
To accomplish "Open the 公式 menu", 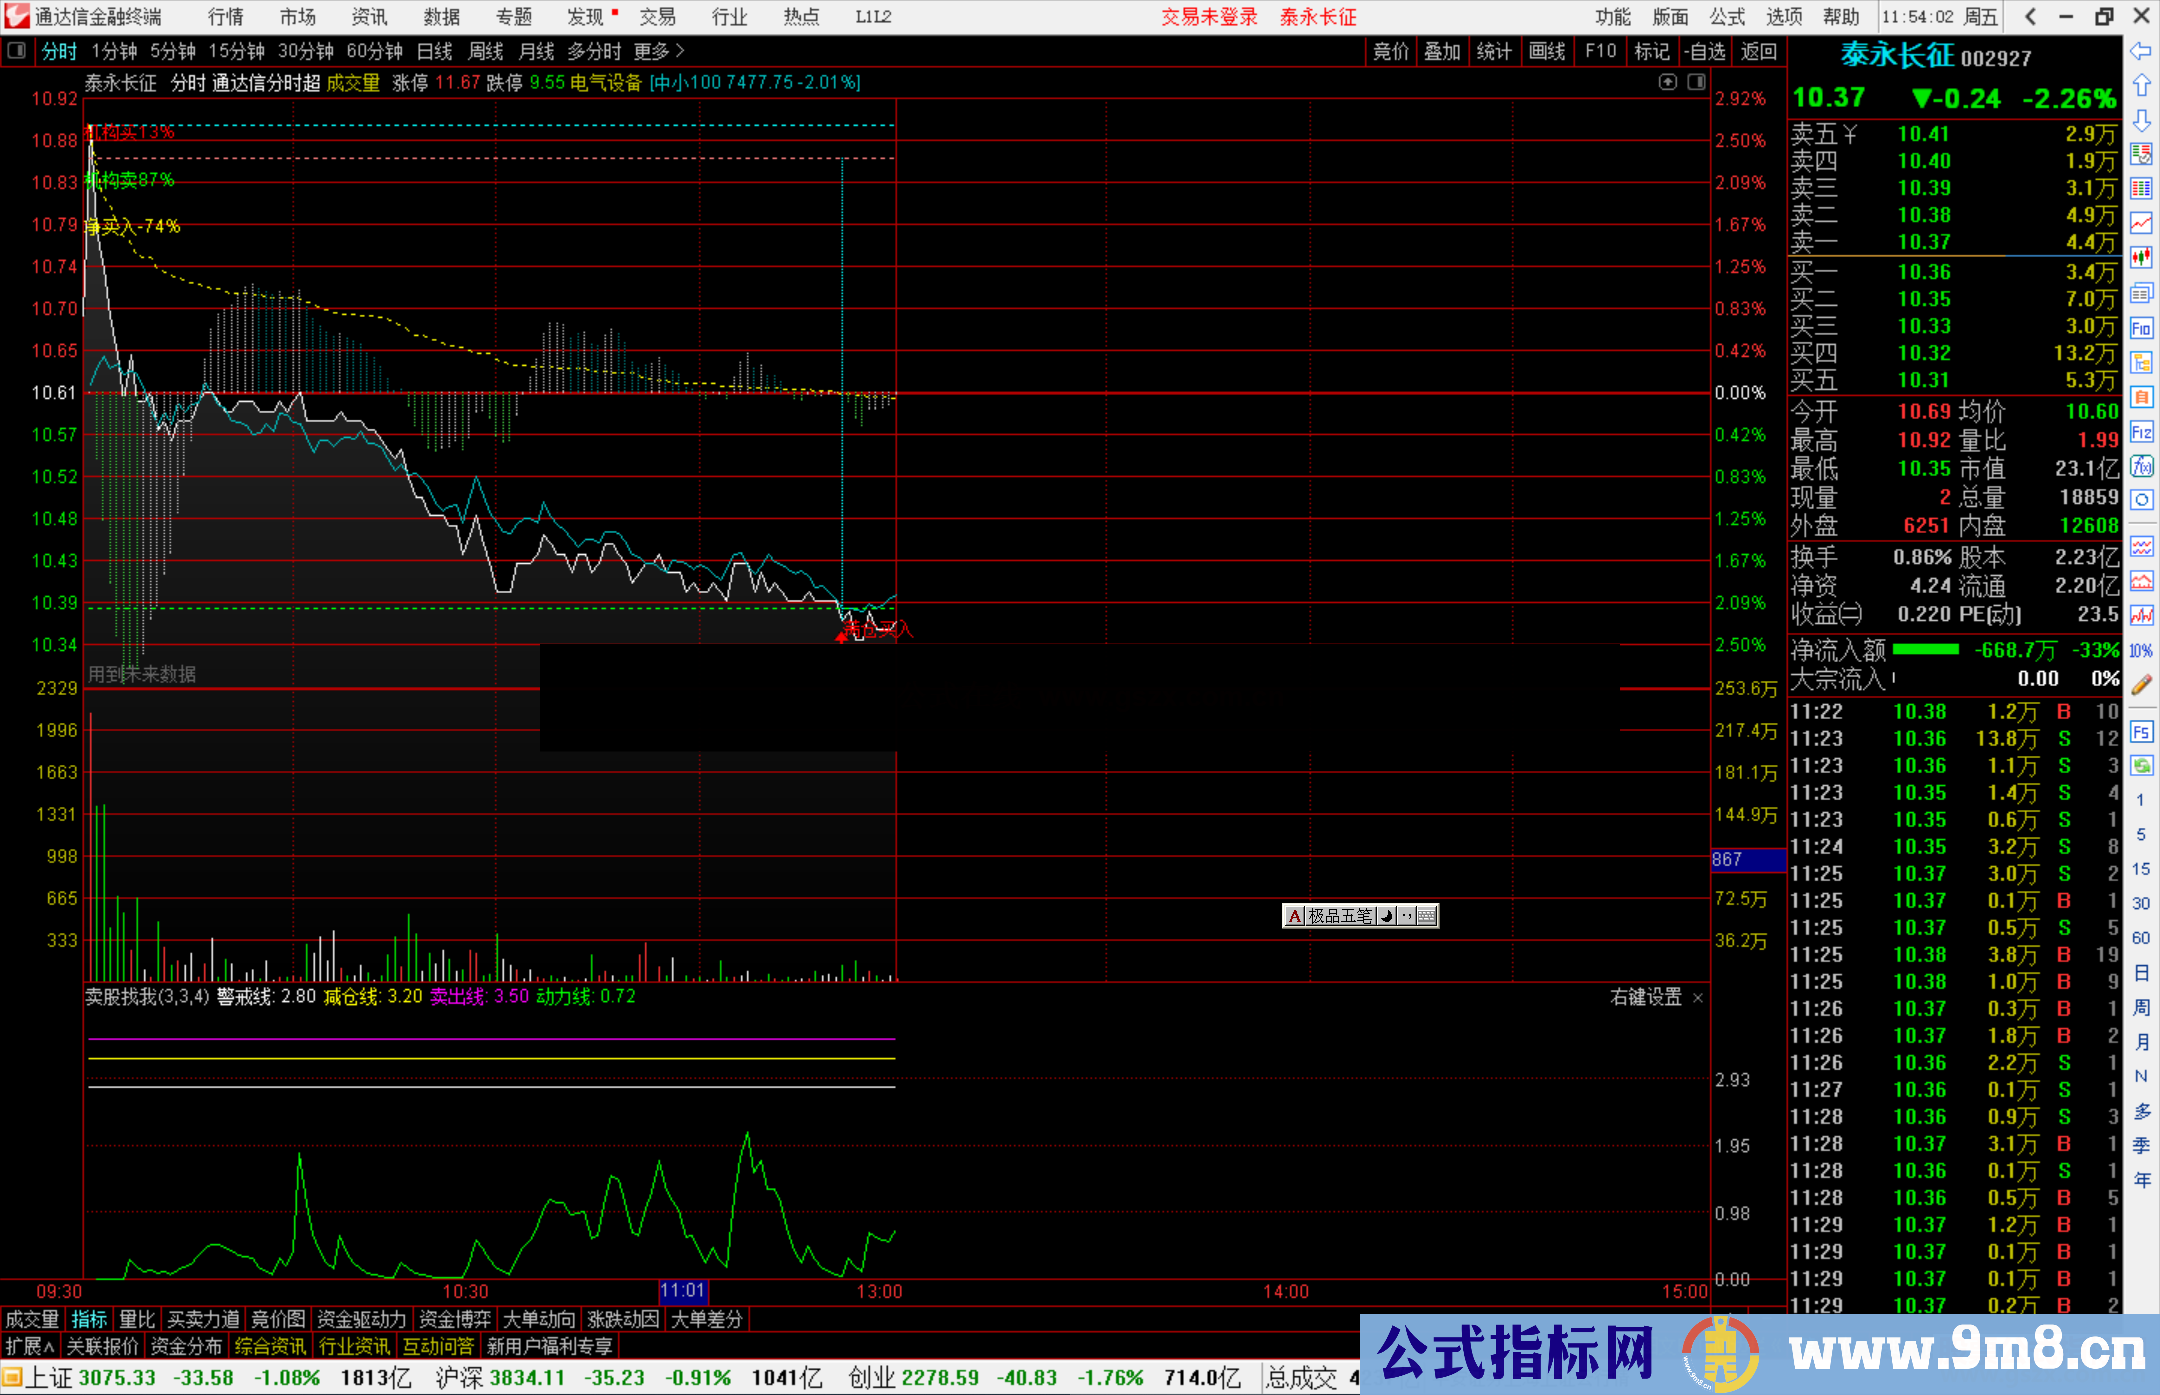I will tap(1727, 17).
